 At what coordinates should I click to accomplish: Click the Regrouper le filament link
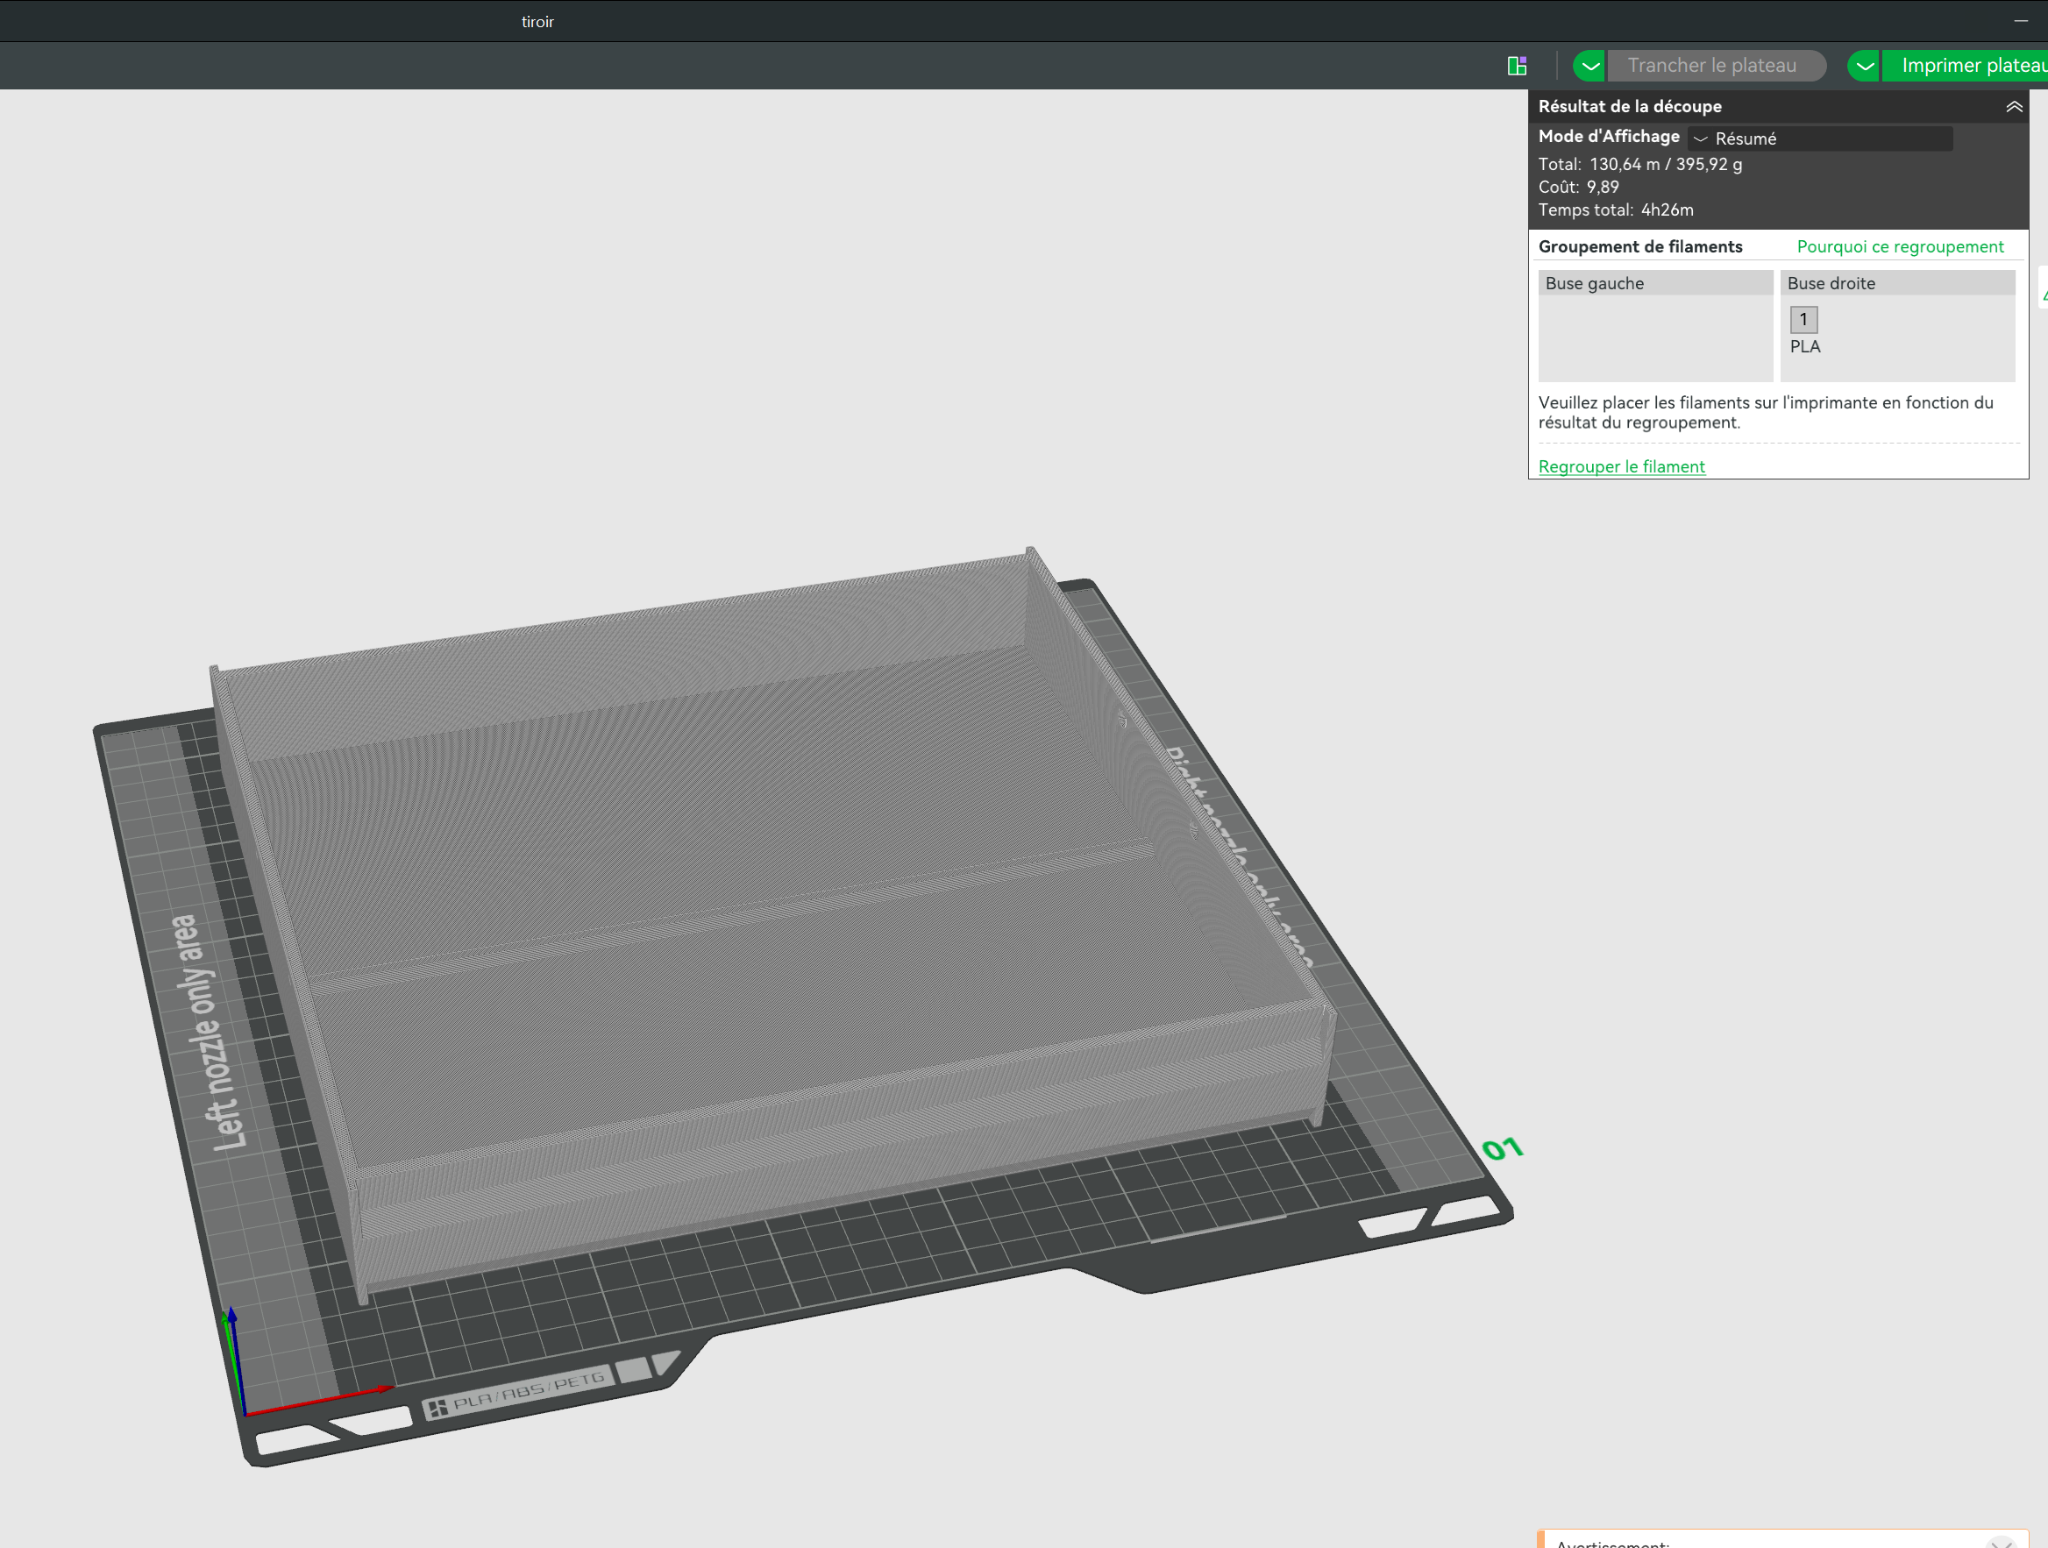tap(1621, 466)
